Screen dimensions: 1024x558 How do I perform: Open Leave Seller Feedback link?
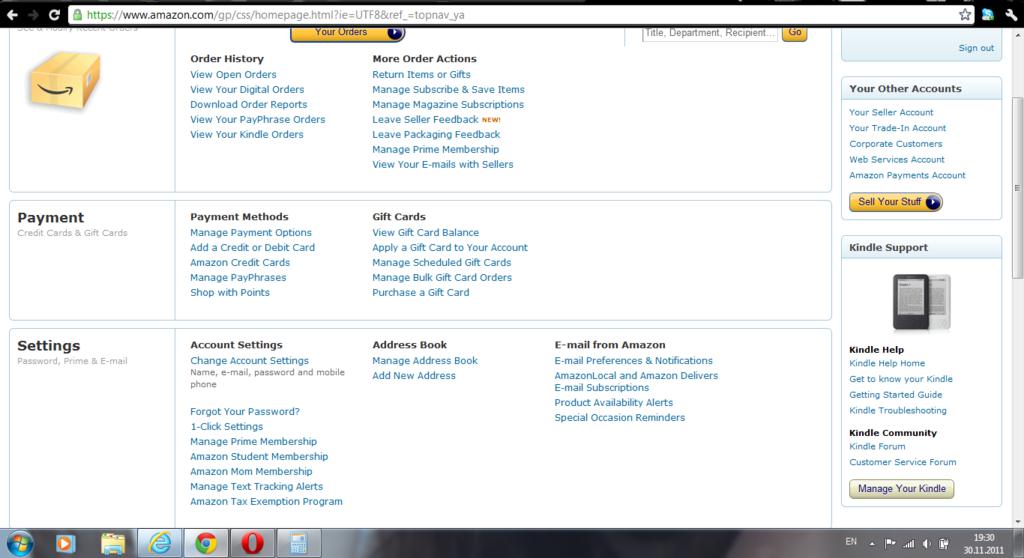point(425,120)
